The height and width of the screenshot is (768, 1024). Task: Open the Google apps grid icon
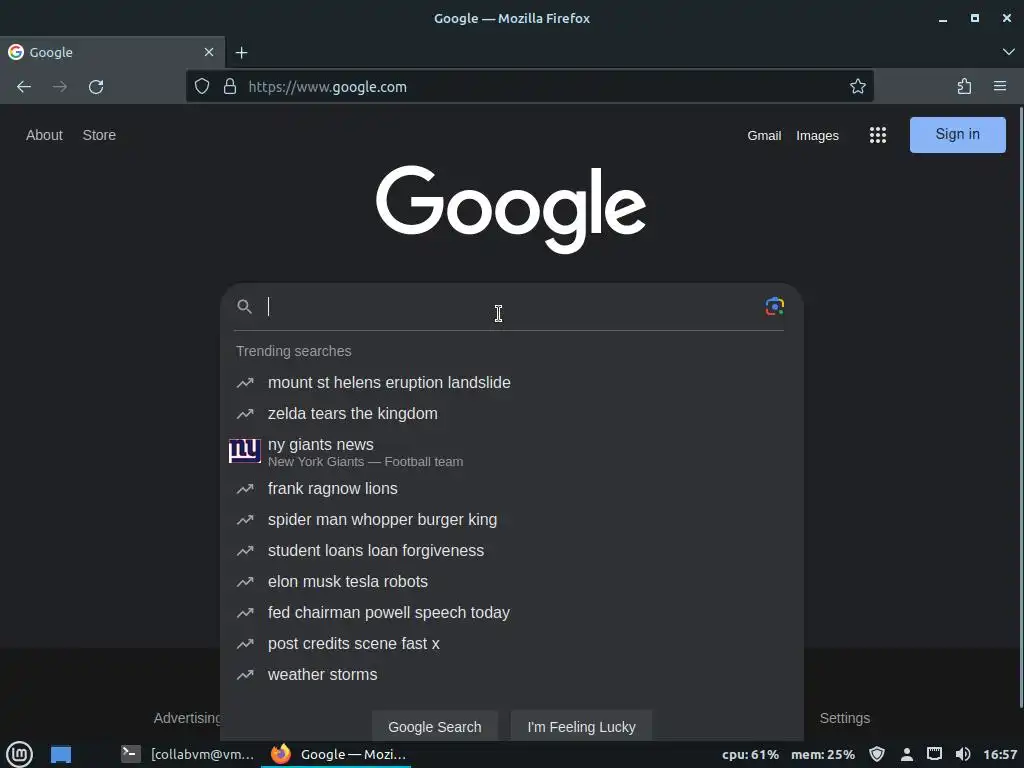pos(878,135)
